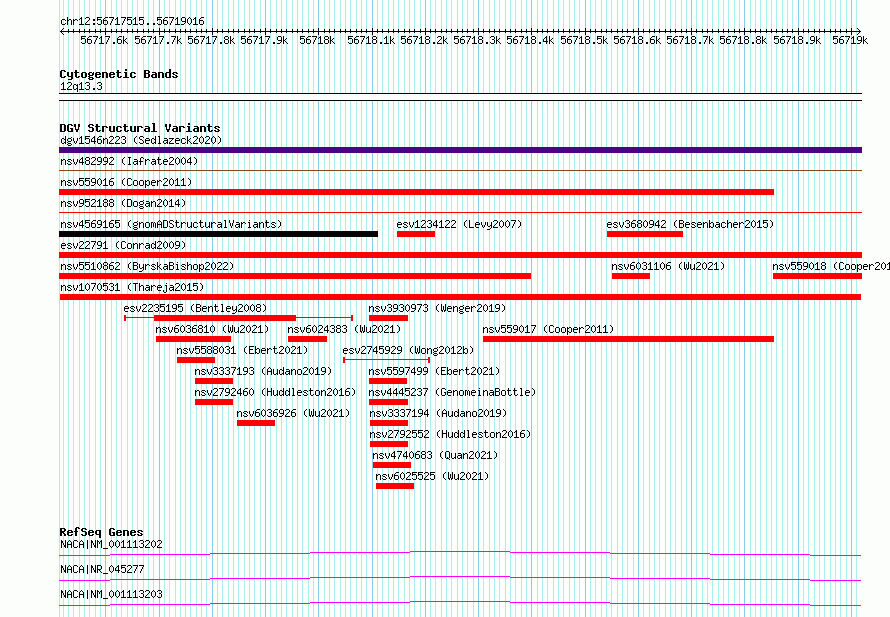Screen dimensions: 890x617
Task: Select the red nsv559017 variant bar
Action: tap(628, 339)
